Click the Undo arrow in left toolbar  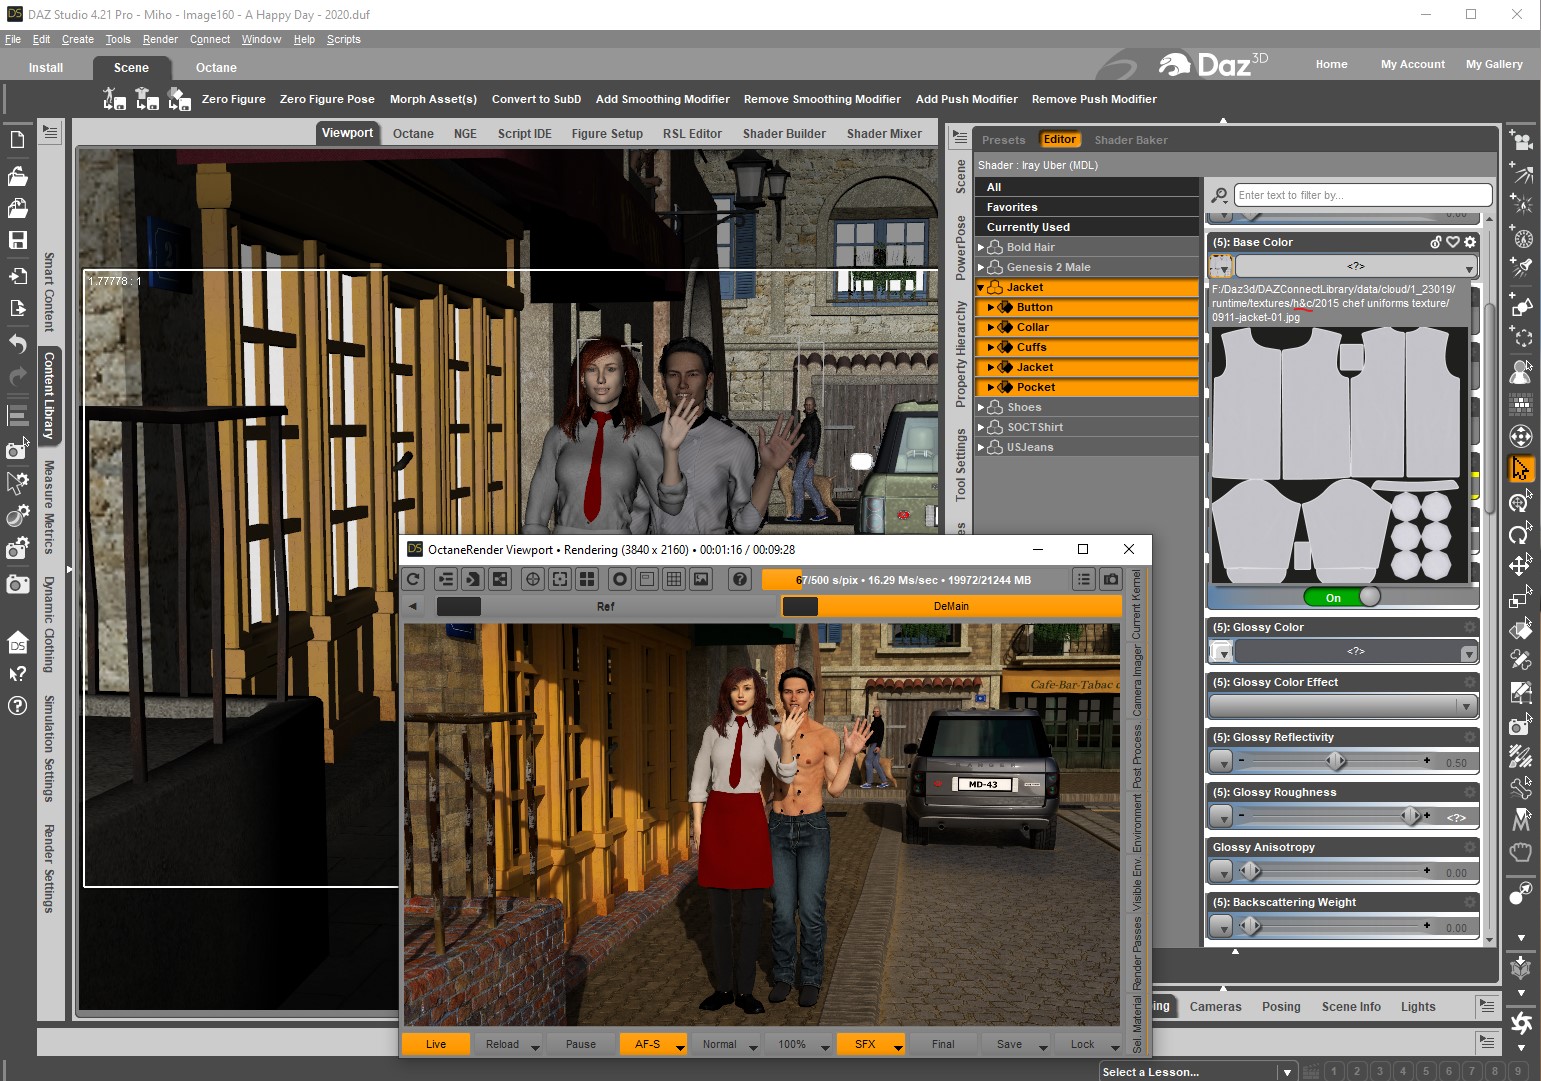point(17,343)
